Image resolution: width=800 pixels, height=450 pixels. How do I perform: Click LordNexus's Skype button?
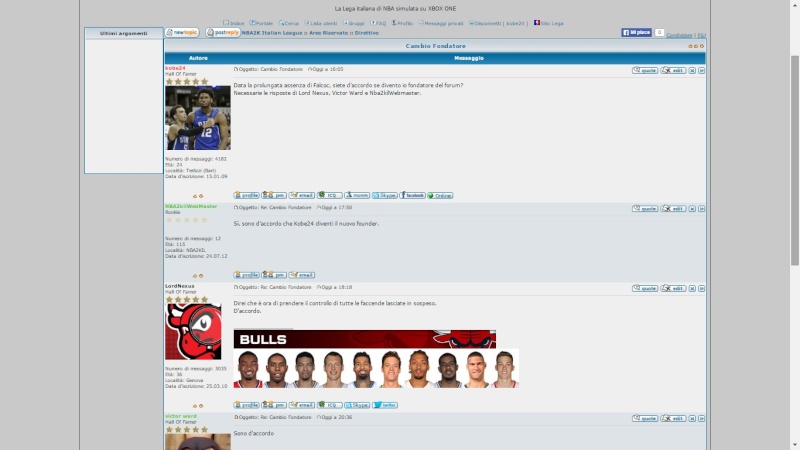coord(357,405)
